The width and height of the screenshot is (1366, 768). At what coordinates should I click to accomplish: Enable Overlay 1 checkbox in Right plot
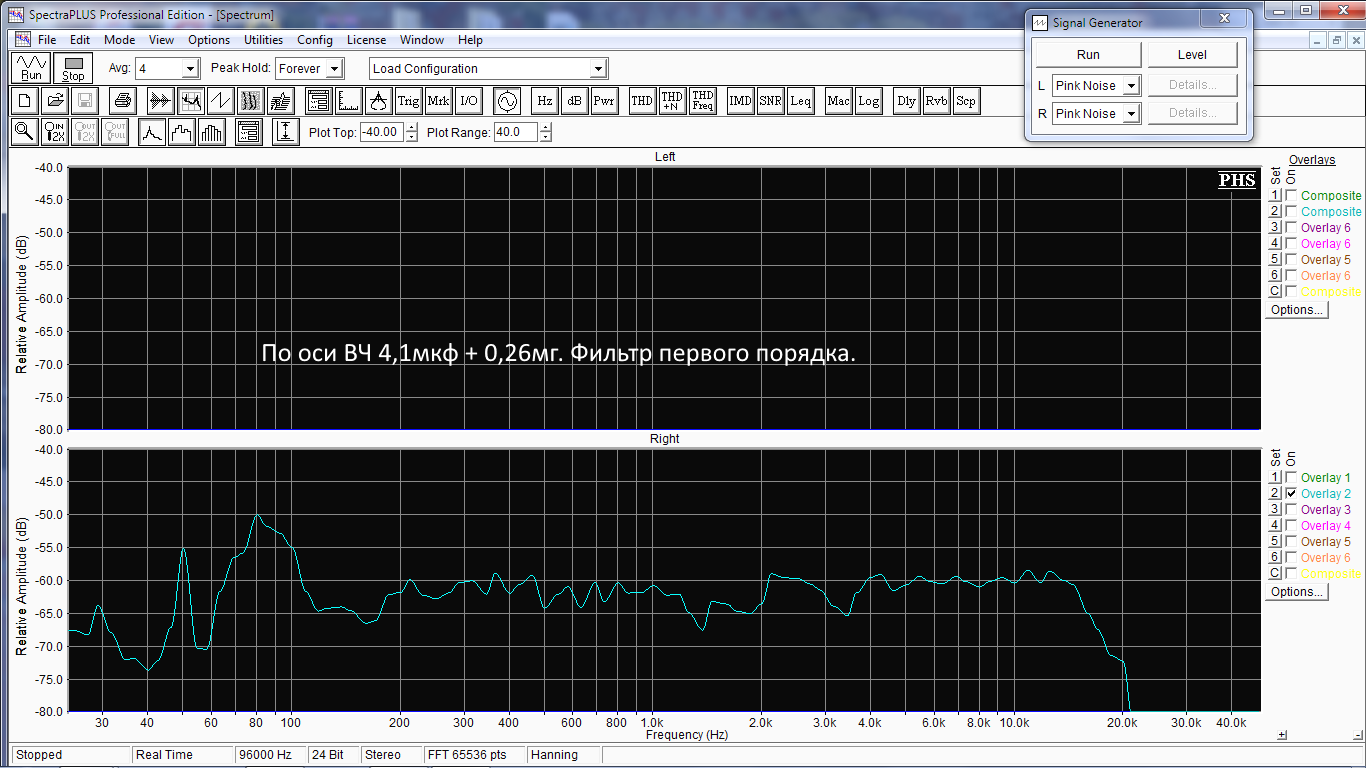pyautogui.click(x=1291, y=478)
